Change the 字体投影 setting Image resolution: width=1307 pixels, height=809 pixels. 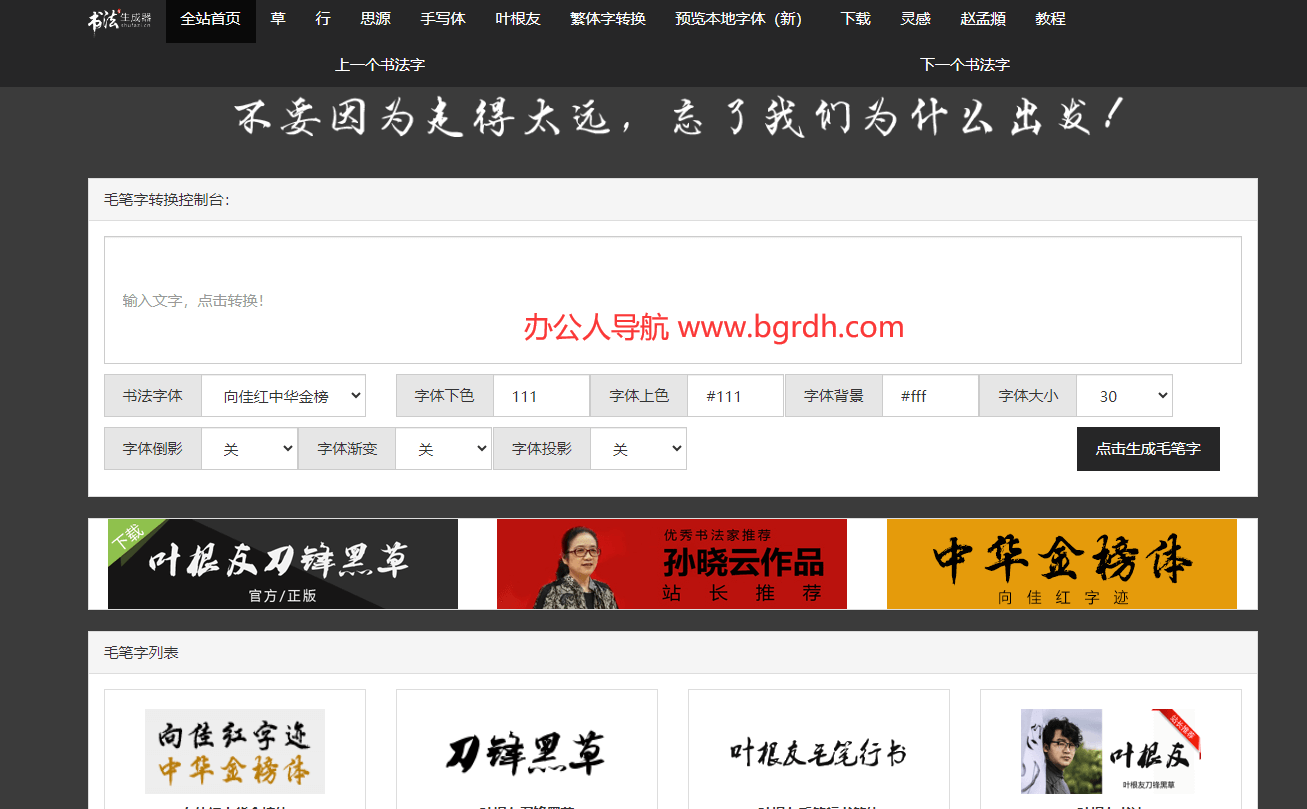638,448
